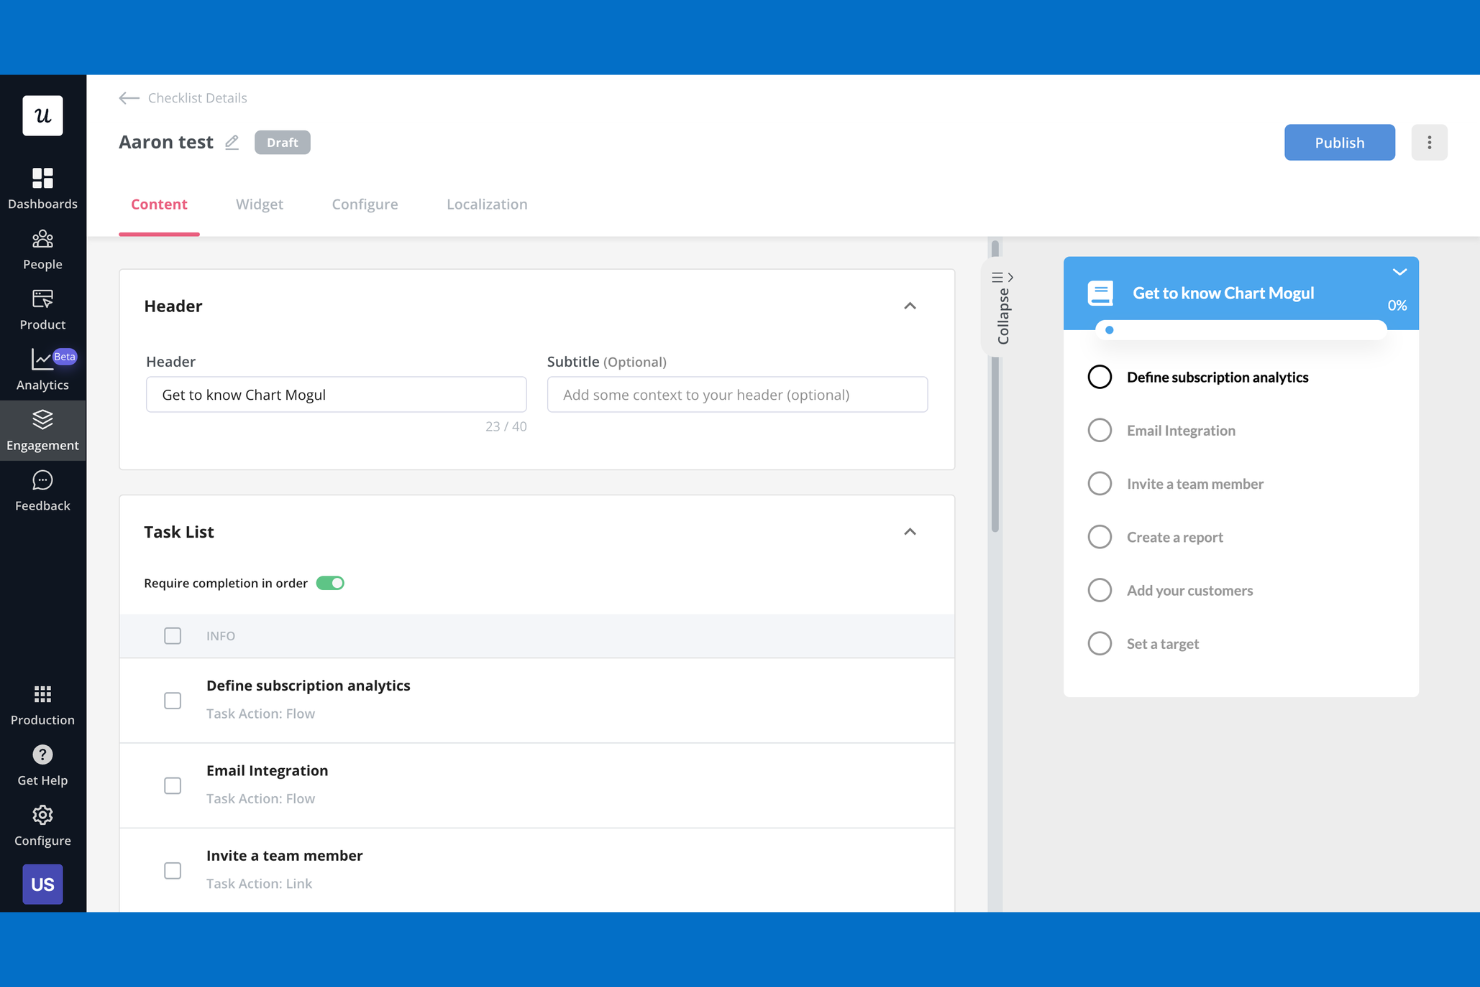Check the Email Integration task checkbox
The image size is (1480, 987).
tap(172, 785)
